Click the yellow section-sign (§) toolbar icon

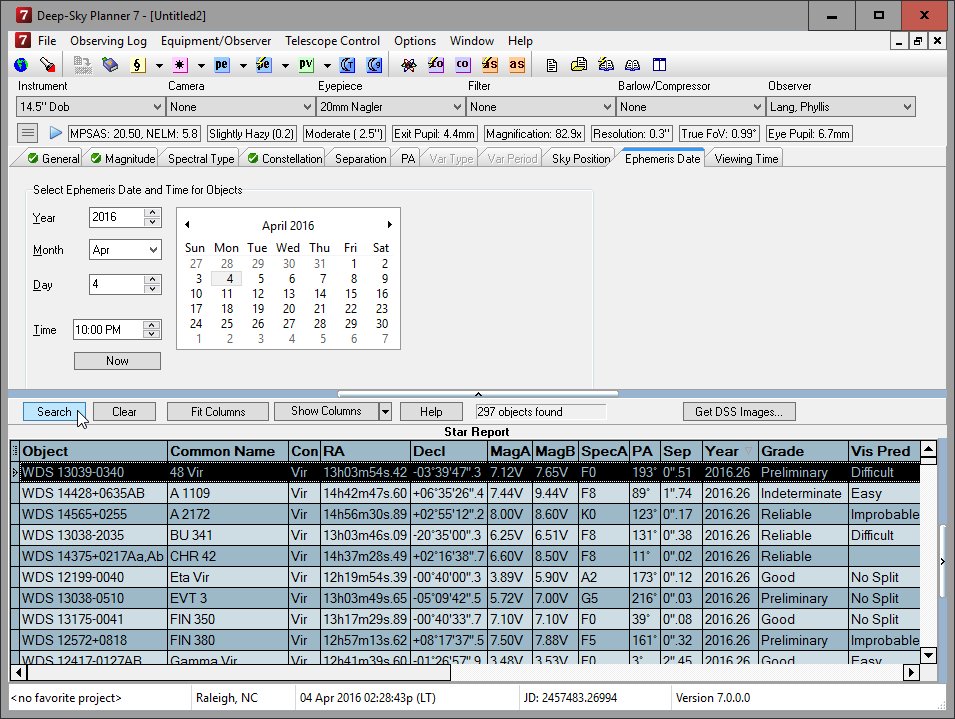click(139, 65)
